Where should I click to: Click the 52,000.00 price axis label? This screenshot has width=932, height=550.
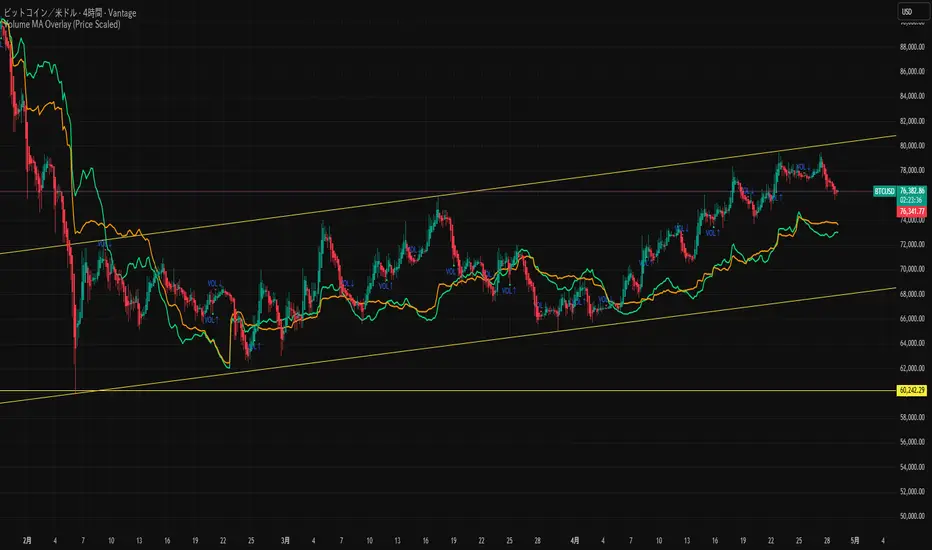(912, 492)
